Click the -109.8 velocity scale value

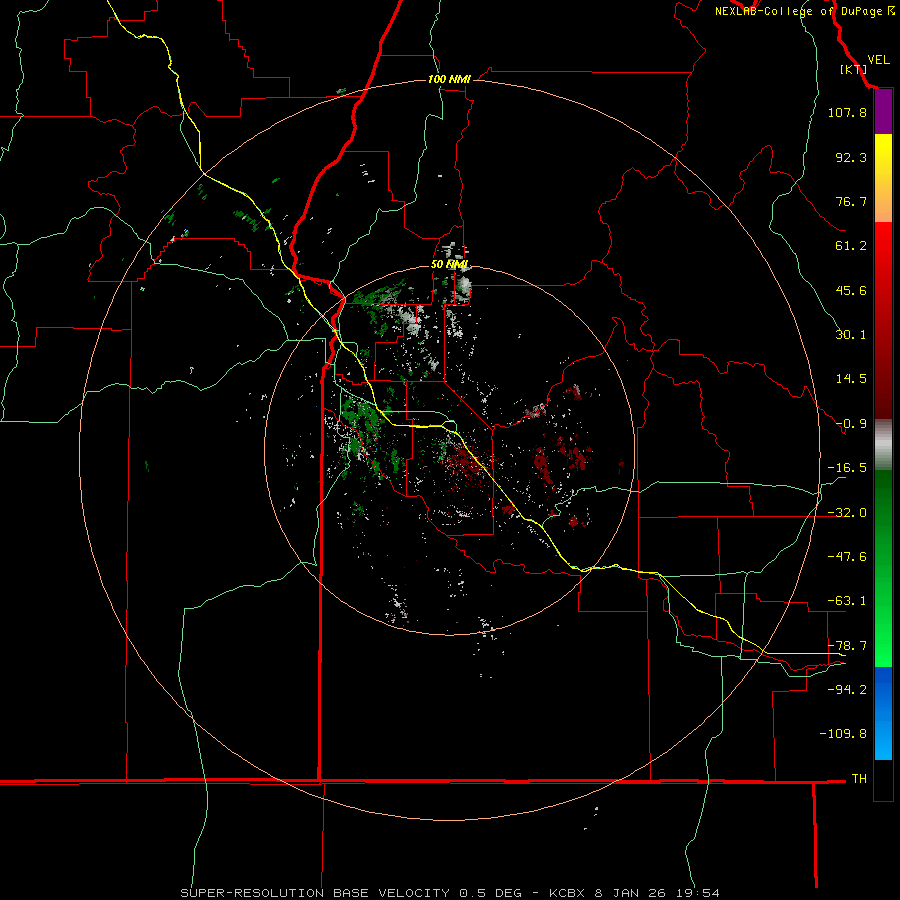tap(843, 734)
